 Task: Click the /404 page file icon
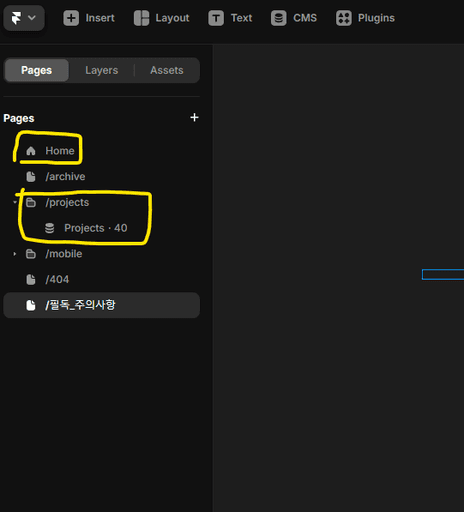(x=31, y=279)
